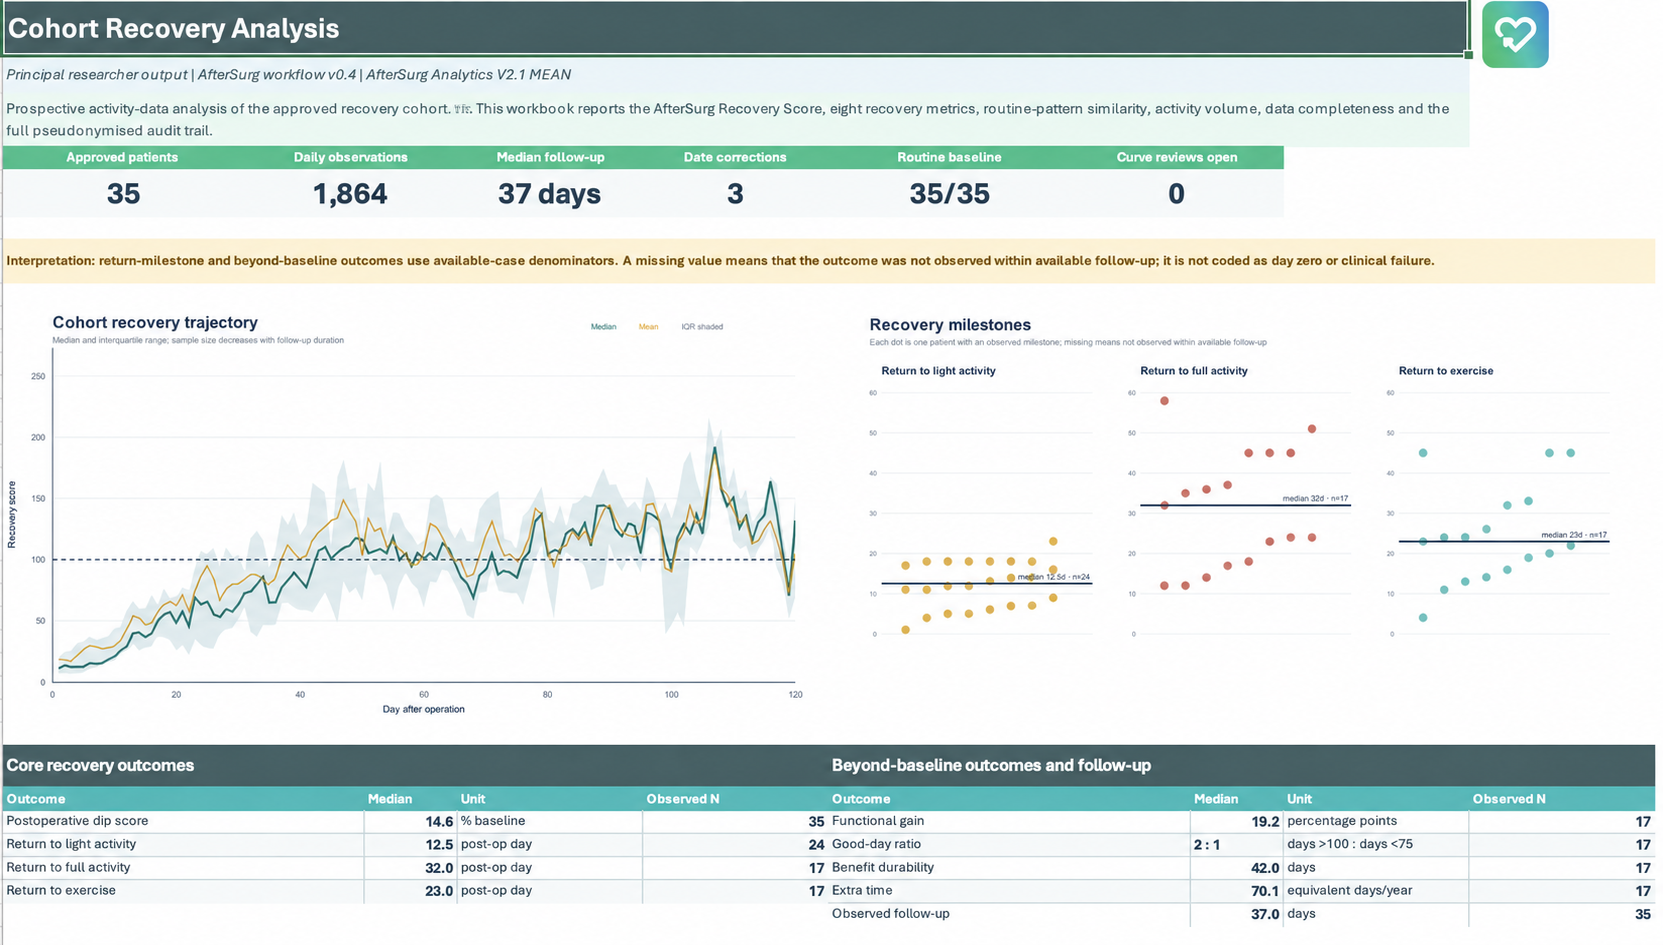Viewport: 1663px width, 945px height.
Task: Click the Date corrections value '3'
Action: 735,193
